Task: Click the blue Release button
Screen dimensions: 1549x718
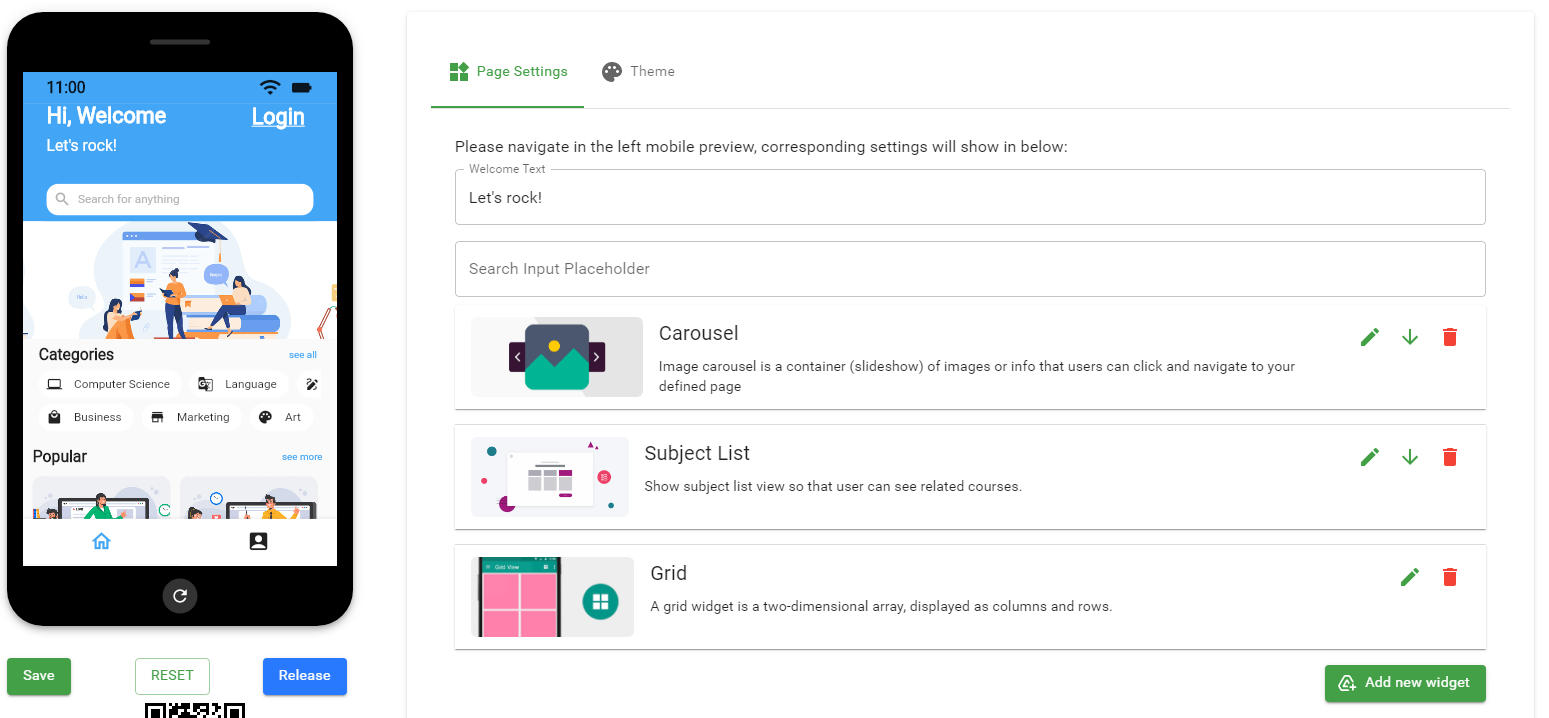Action: click(x=304, y=676)
